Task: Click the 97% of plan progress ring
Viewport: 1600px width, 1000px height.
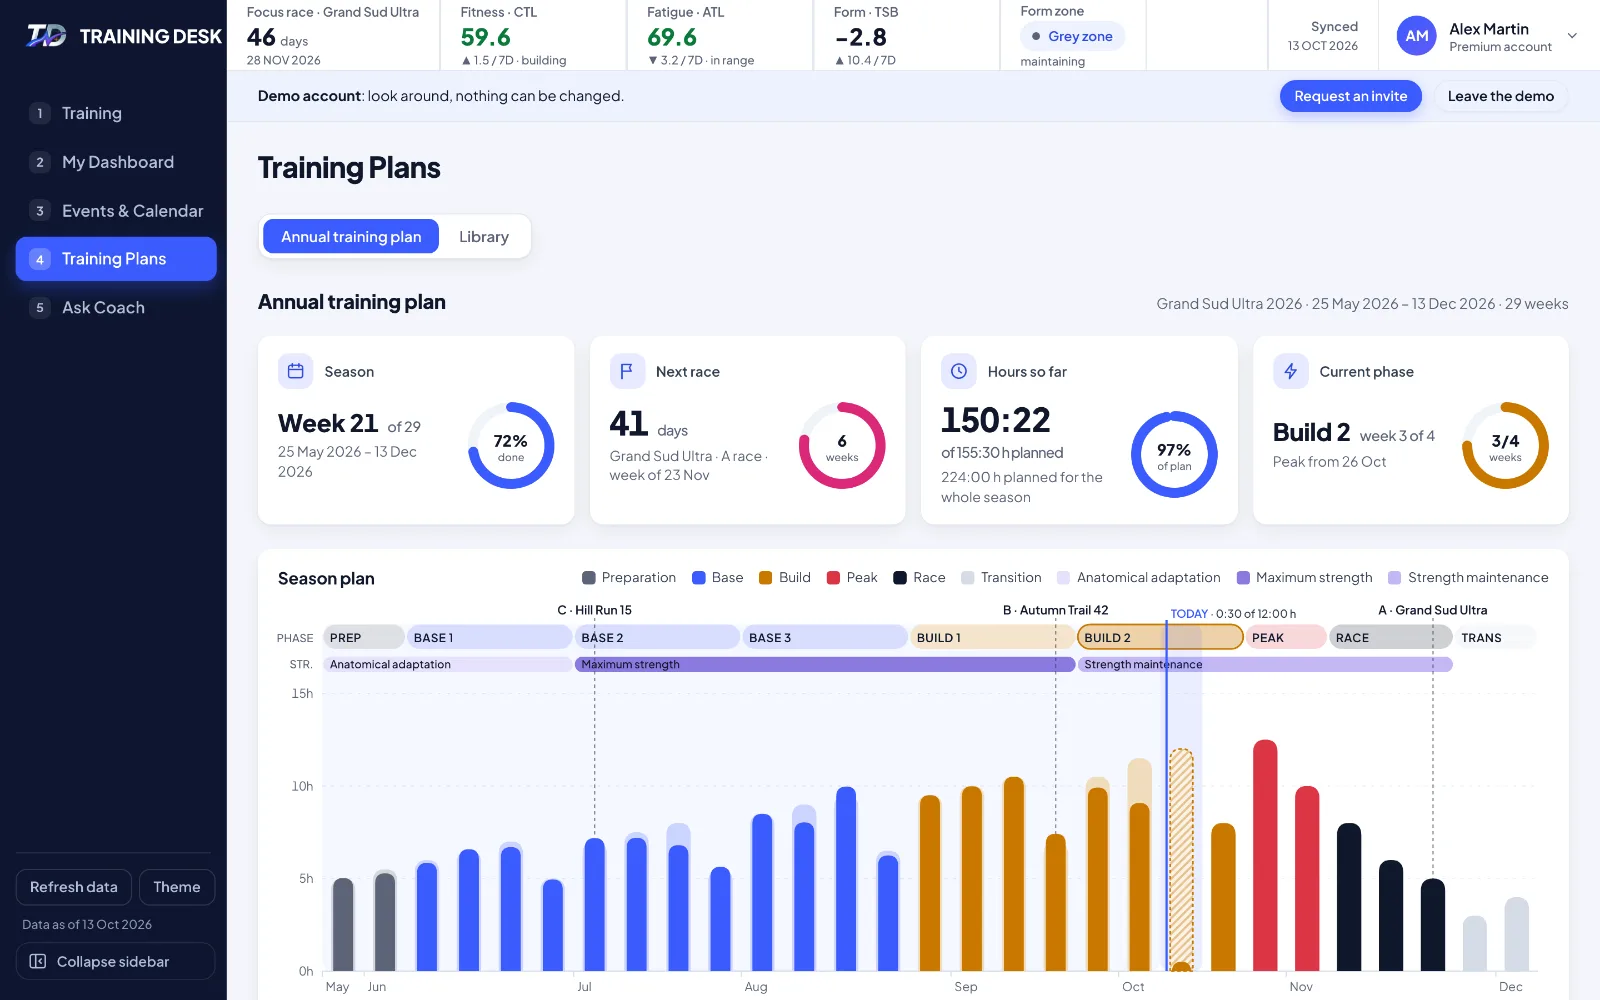Action: coord(1174,454)
